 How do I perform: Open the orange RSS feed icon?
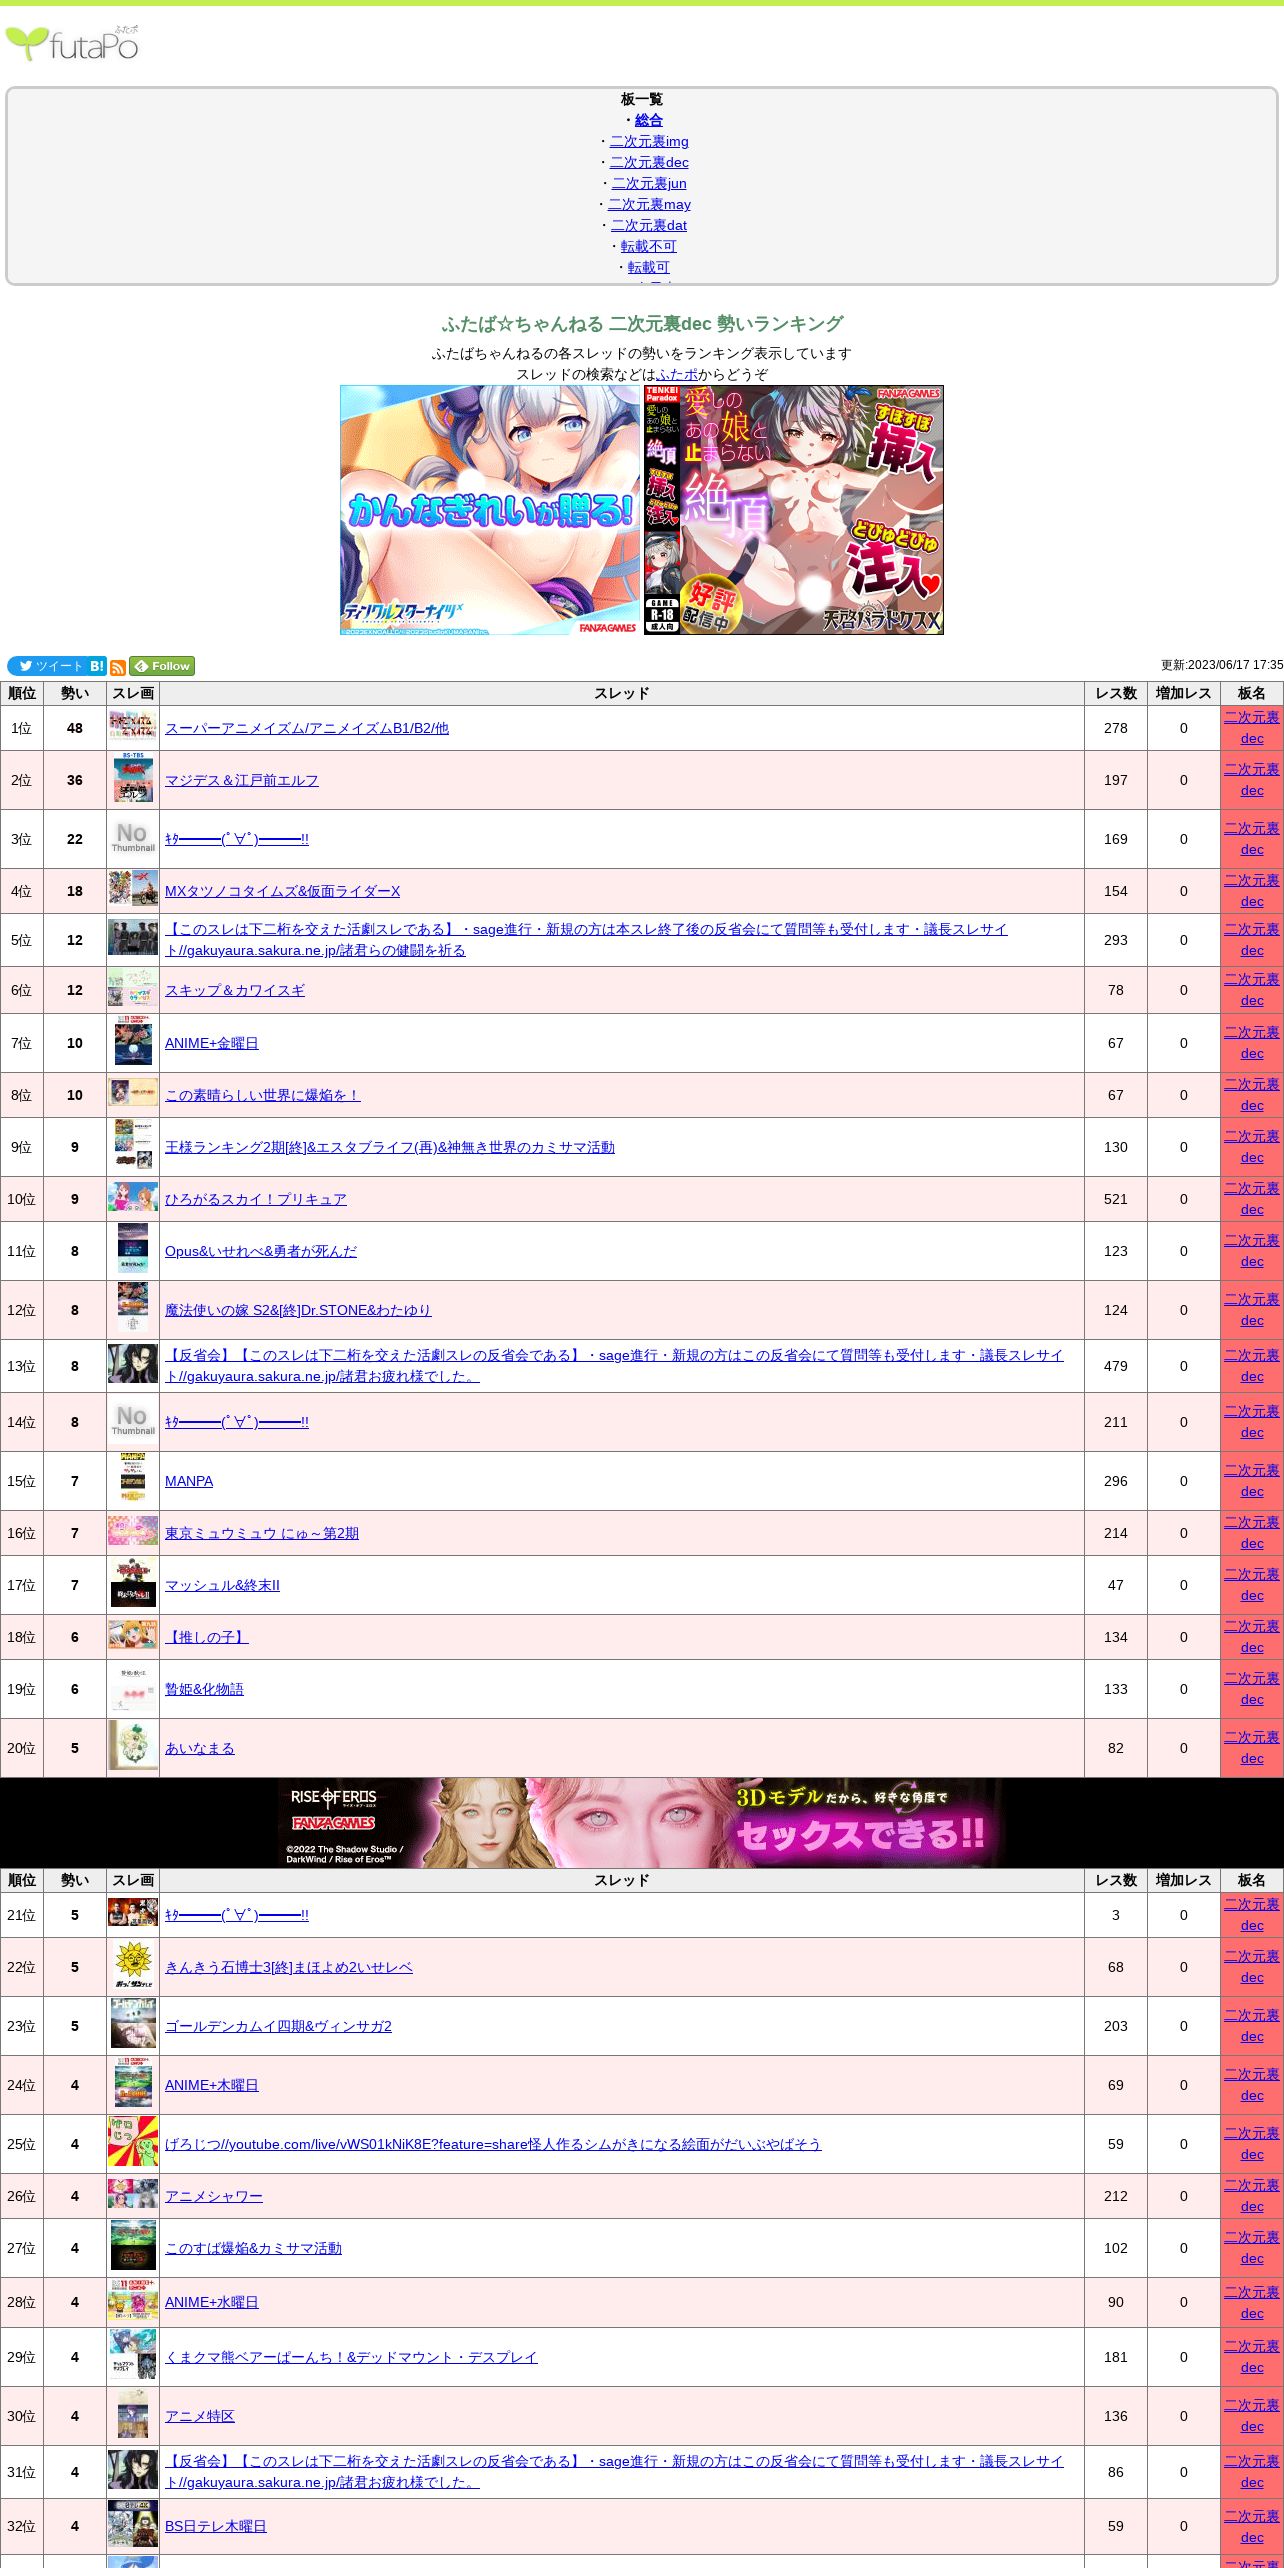[118, 667]
